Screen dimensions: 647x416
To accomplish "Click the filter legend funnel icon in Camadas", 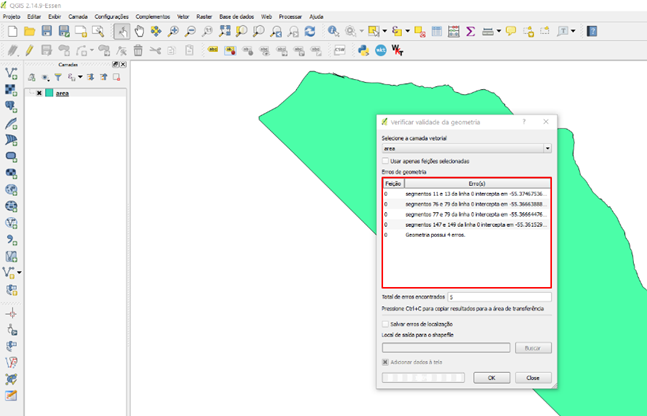I will (58, 77).
